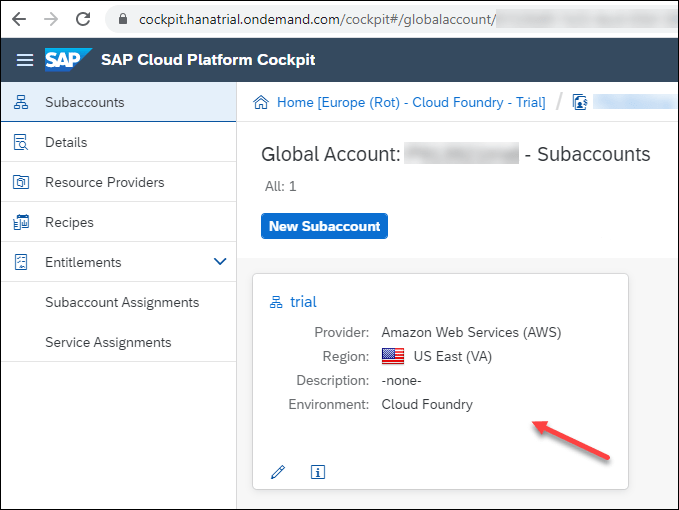679x510 pixels.
Task: Click the global account breadcrumb icon
Action: coord(580,103)
